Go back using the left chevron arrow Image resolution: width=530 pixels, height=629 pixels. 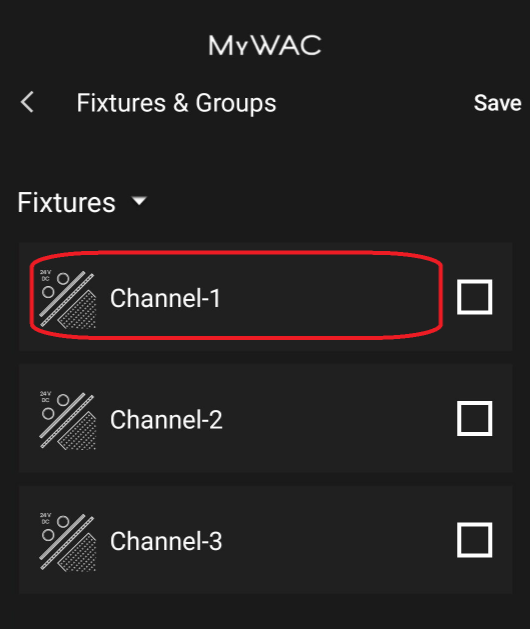coord(27,102)
